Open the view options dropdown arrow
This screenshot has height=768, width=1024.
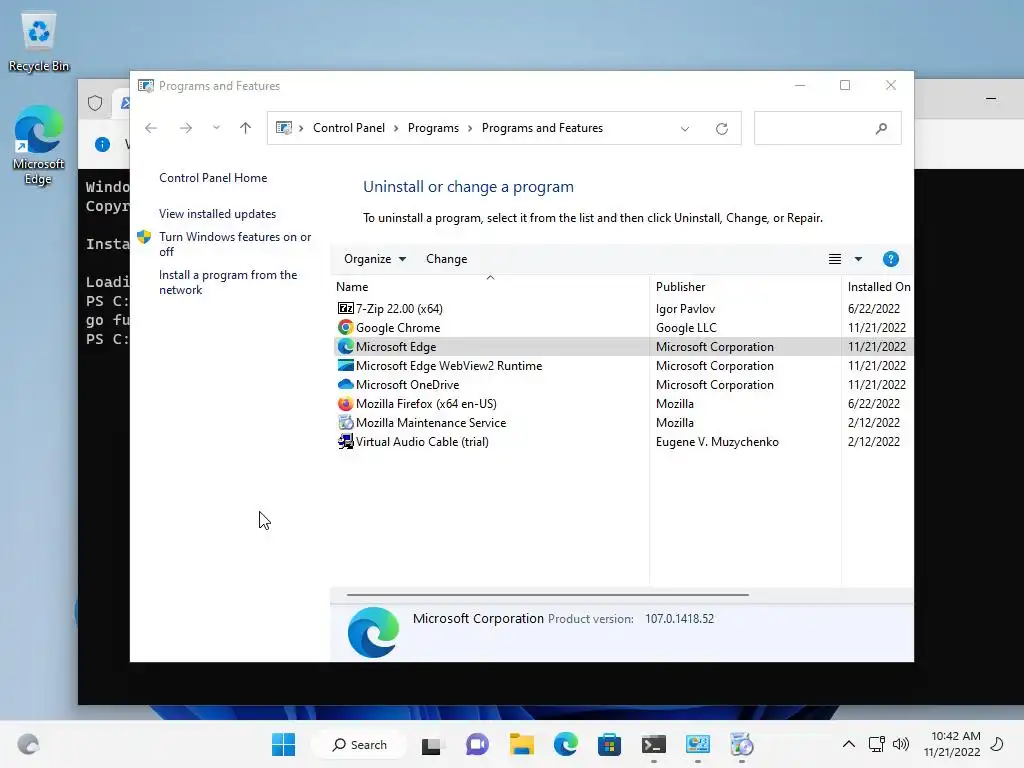(x=858, y=259)
